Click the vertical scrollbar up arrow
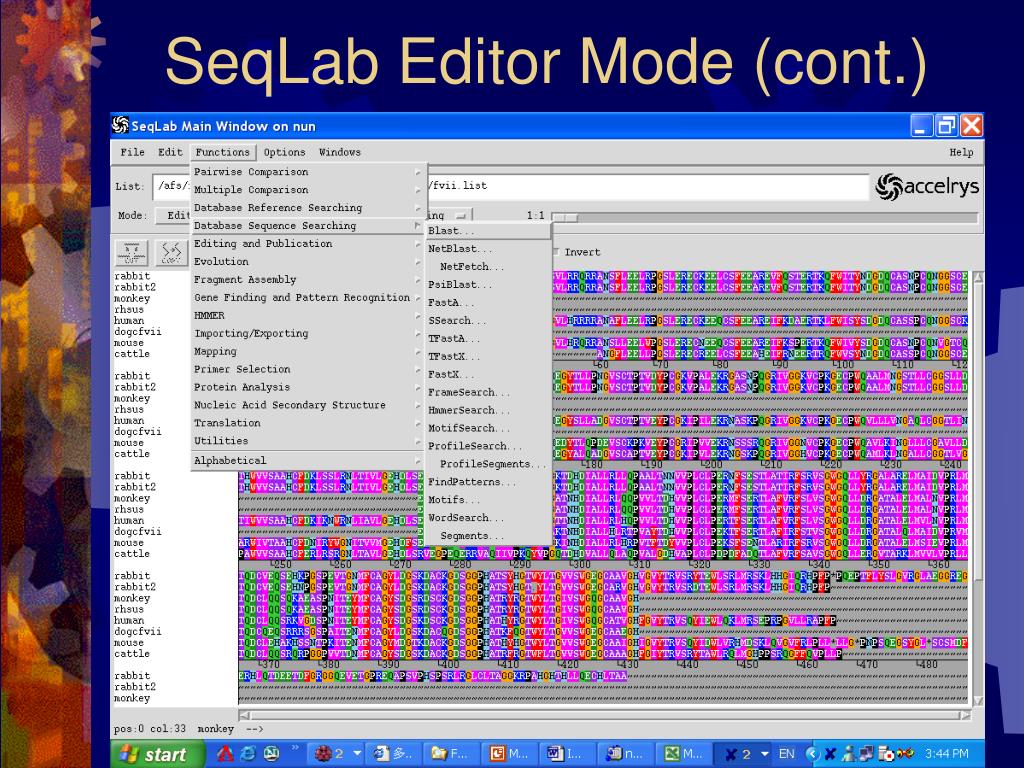 coord(978,278)
